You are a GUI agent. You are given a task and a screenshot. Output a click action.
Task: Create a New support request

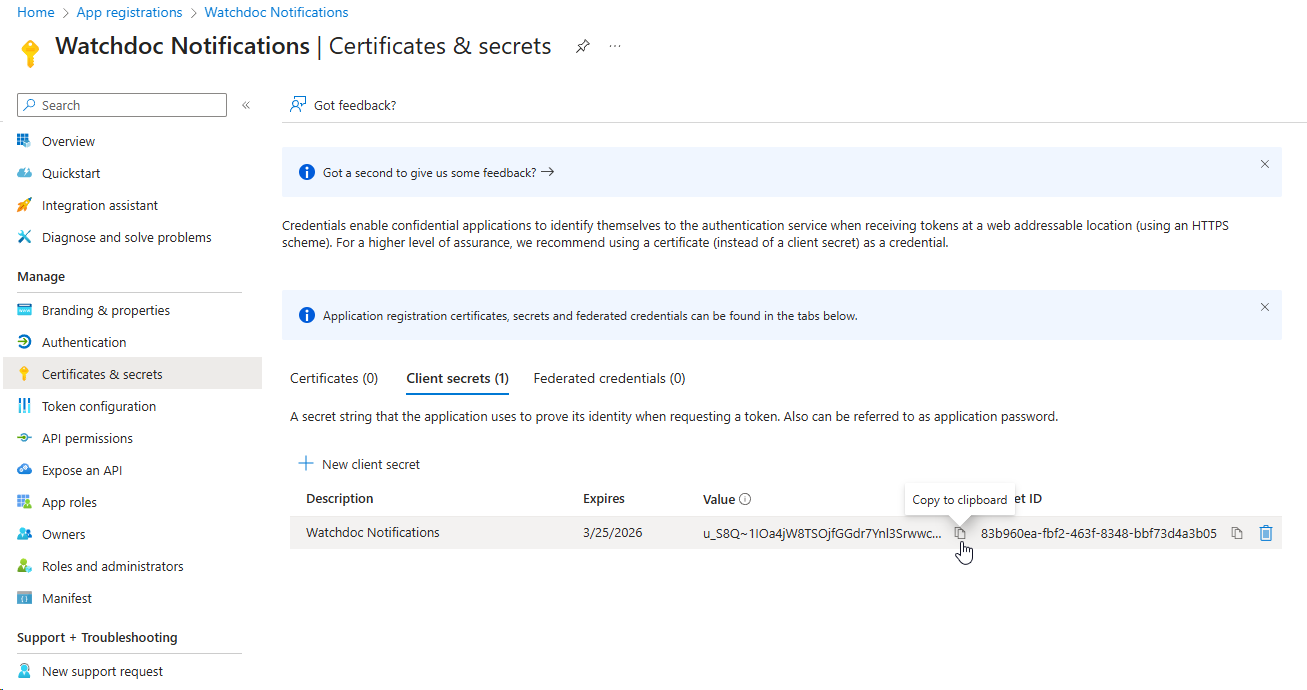pyautogui.click(x=103, y=671)
